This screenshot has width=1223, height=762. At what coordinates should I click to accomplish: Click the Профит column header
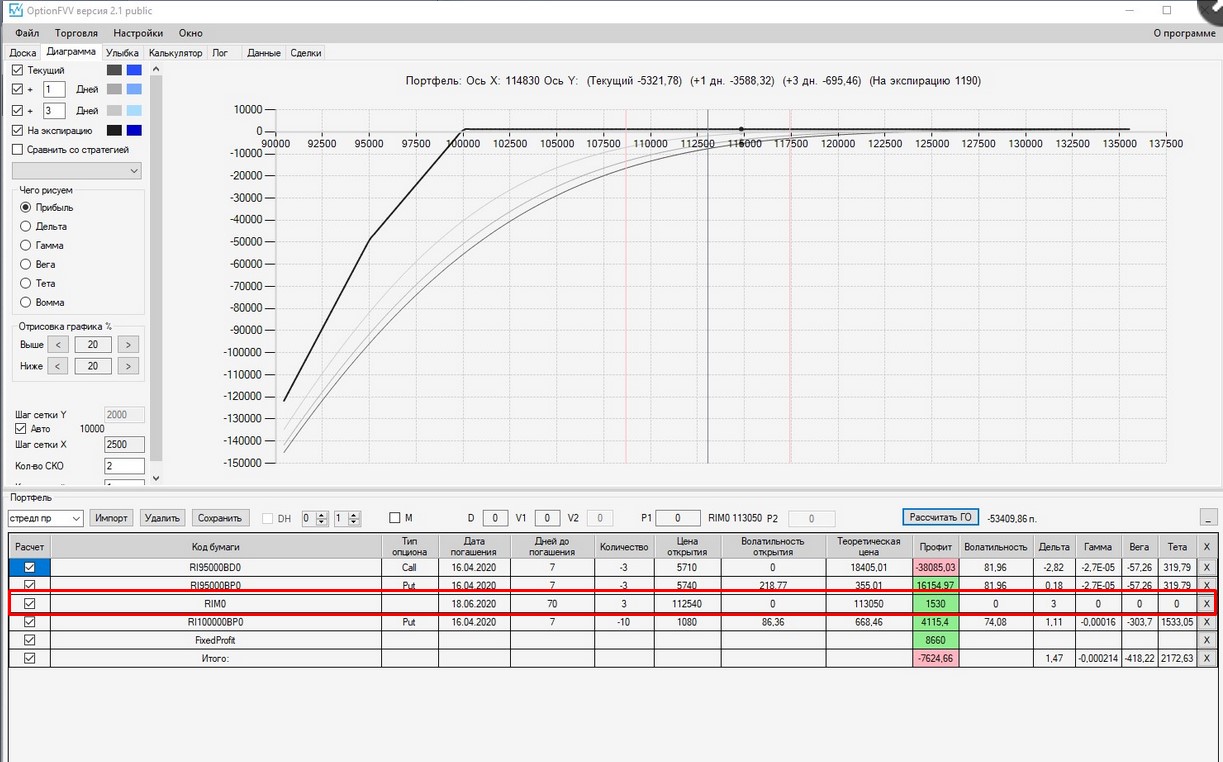(935, 547)
